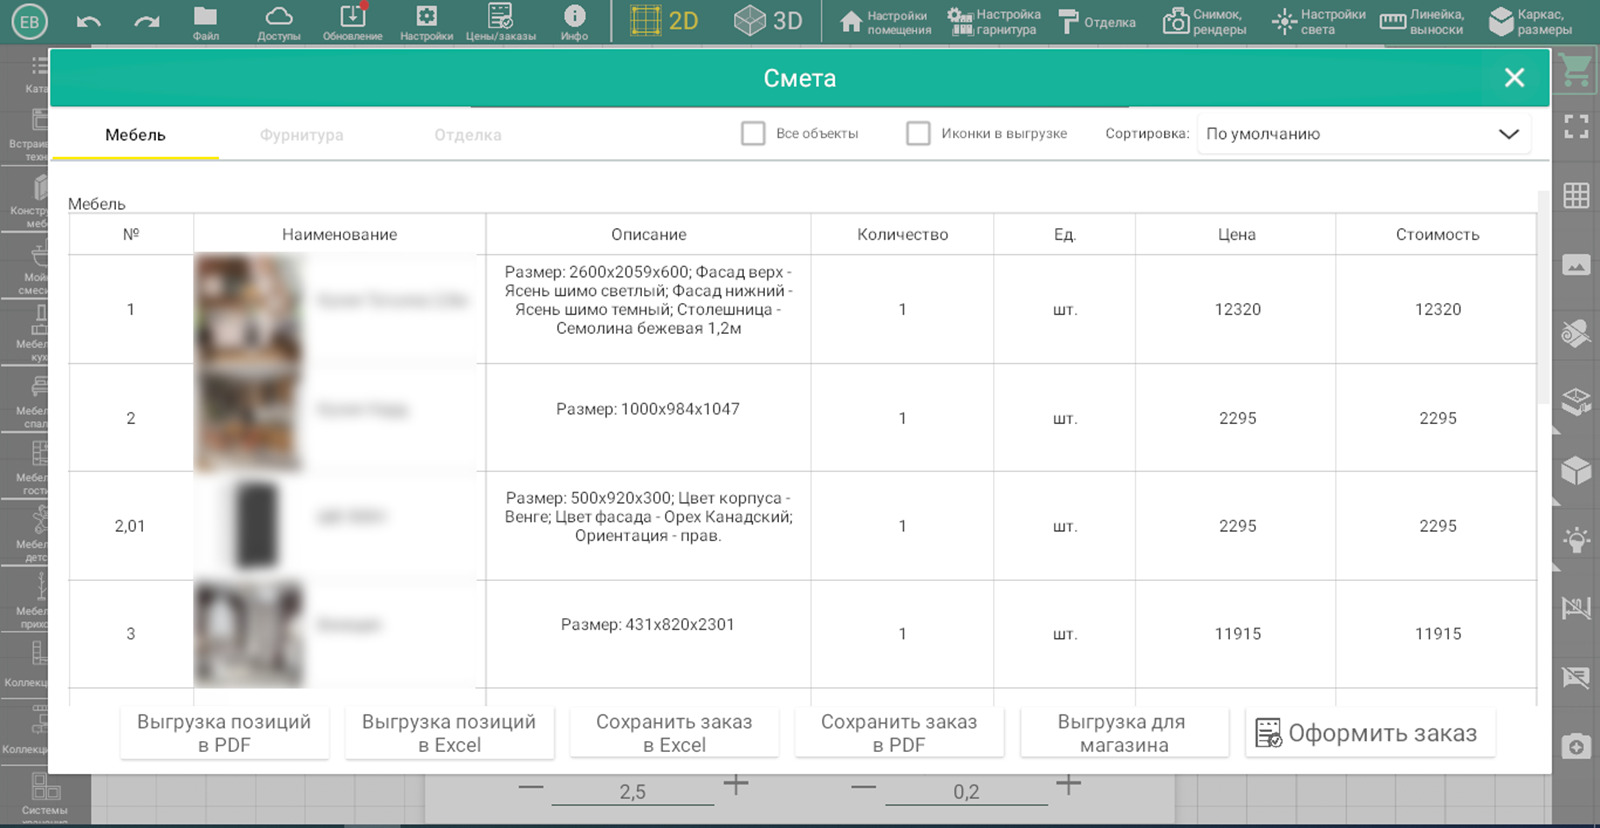The width and height of the screenshot is (1600, 828).
Task: Click the redo arrow icon
Action: pyautogui.click(x=147, y=21)
